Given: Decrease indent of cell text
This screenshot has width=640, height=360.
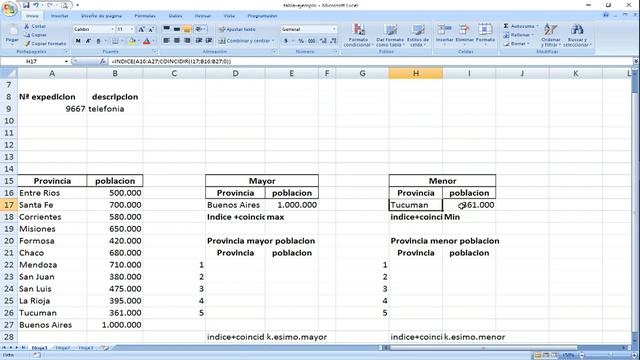Looking at the screenshot, I should point(199,41).
